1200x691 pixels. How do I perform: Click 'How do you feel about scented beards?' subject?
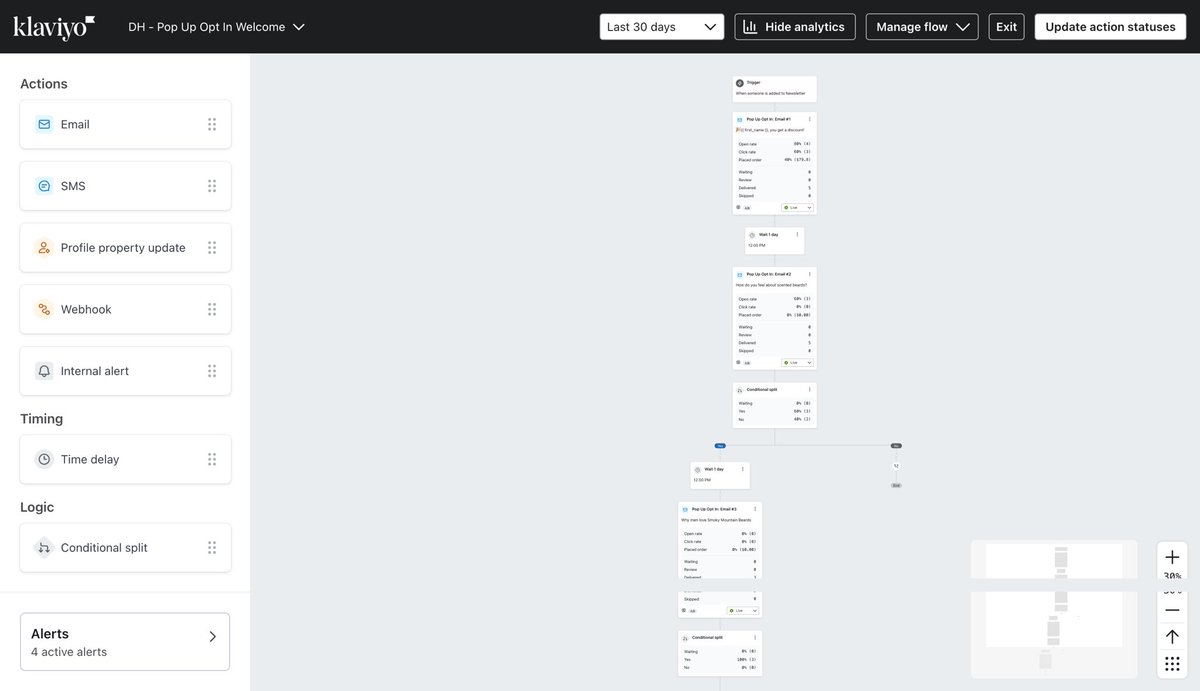tap(771, 285)
